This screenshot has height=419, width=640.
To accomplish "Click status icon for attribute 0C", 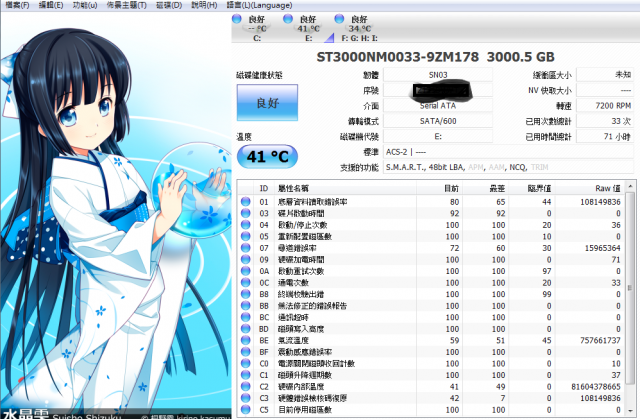I will (x=245, y=282).
